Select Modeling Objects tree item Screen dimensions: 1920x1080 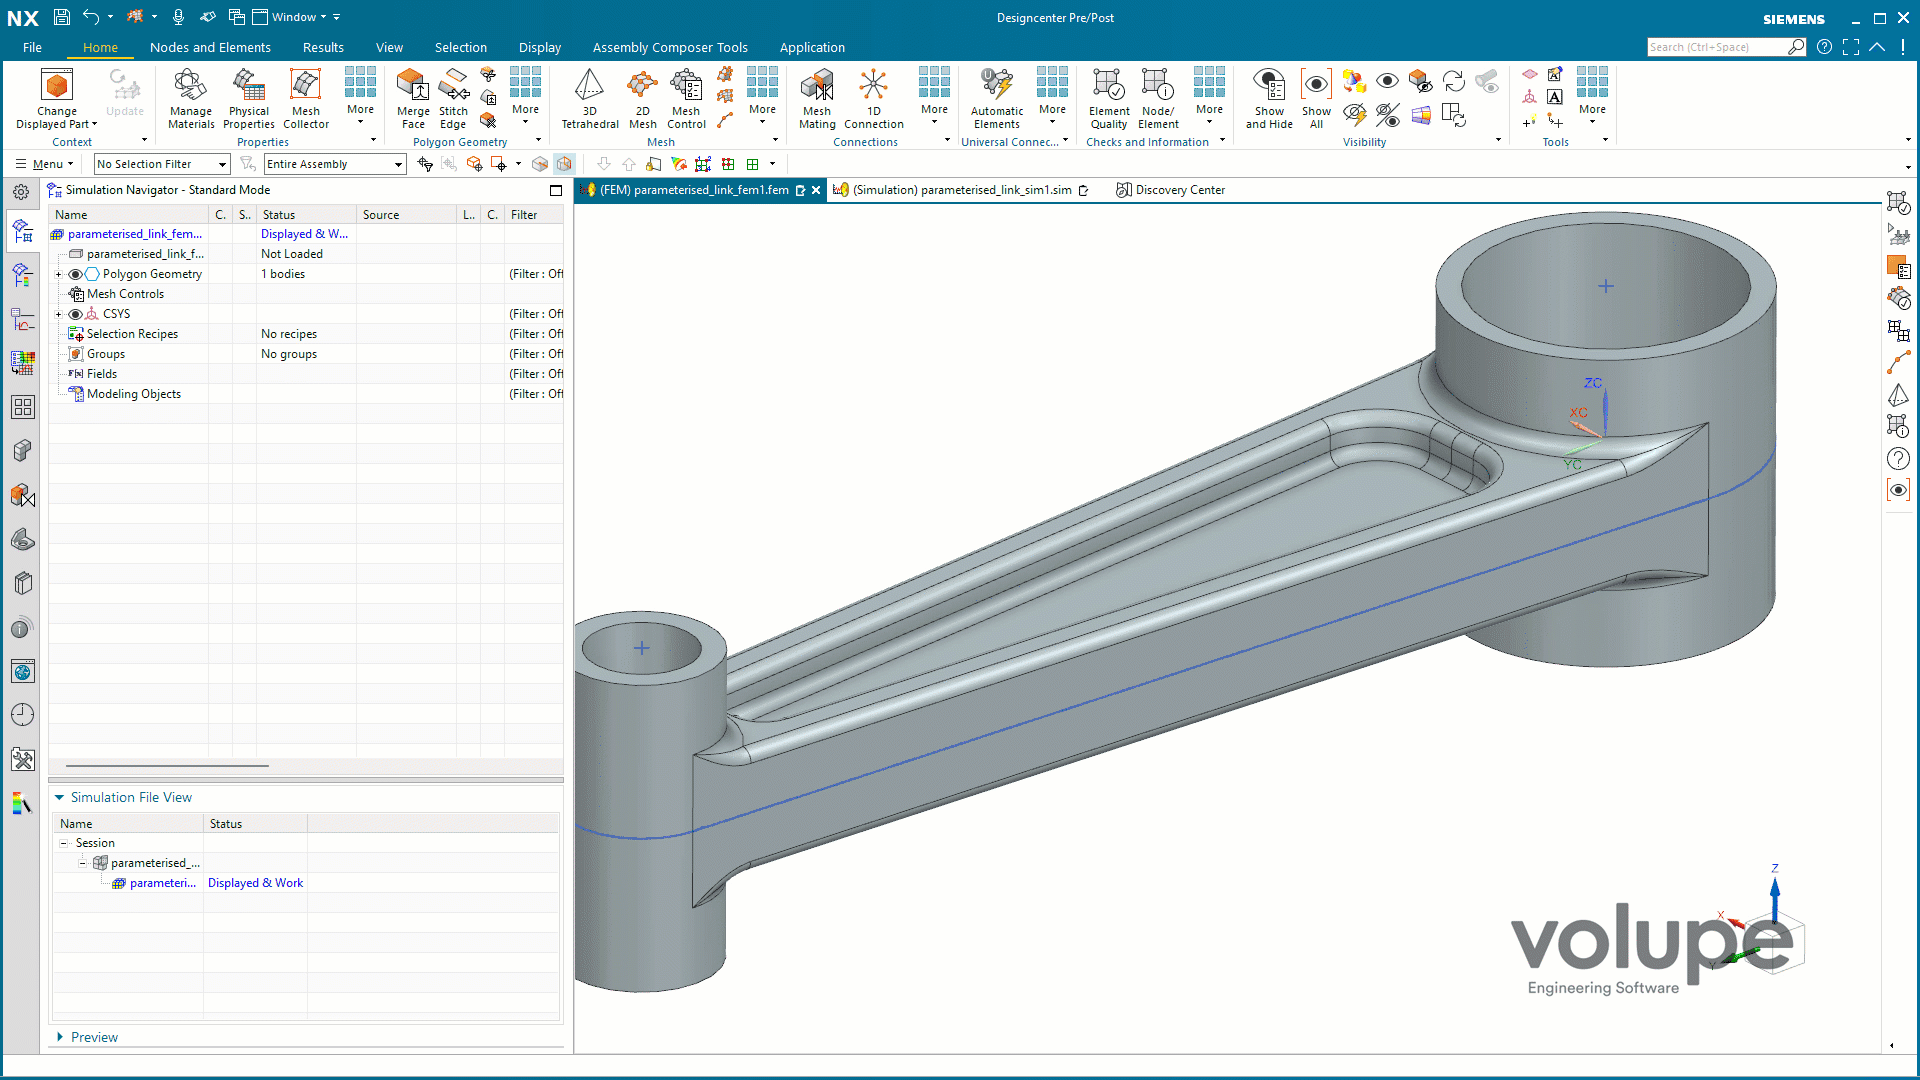coord(133,394)
